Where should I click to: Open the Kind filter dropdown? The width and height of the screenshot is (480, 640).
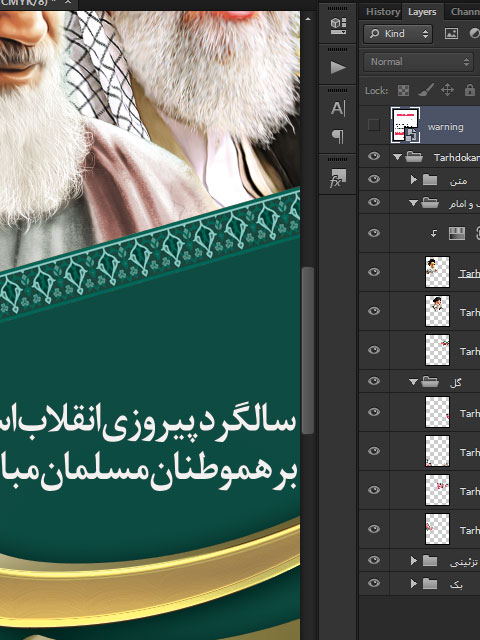(398, 33)
